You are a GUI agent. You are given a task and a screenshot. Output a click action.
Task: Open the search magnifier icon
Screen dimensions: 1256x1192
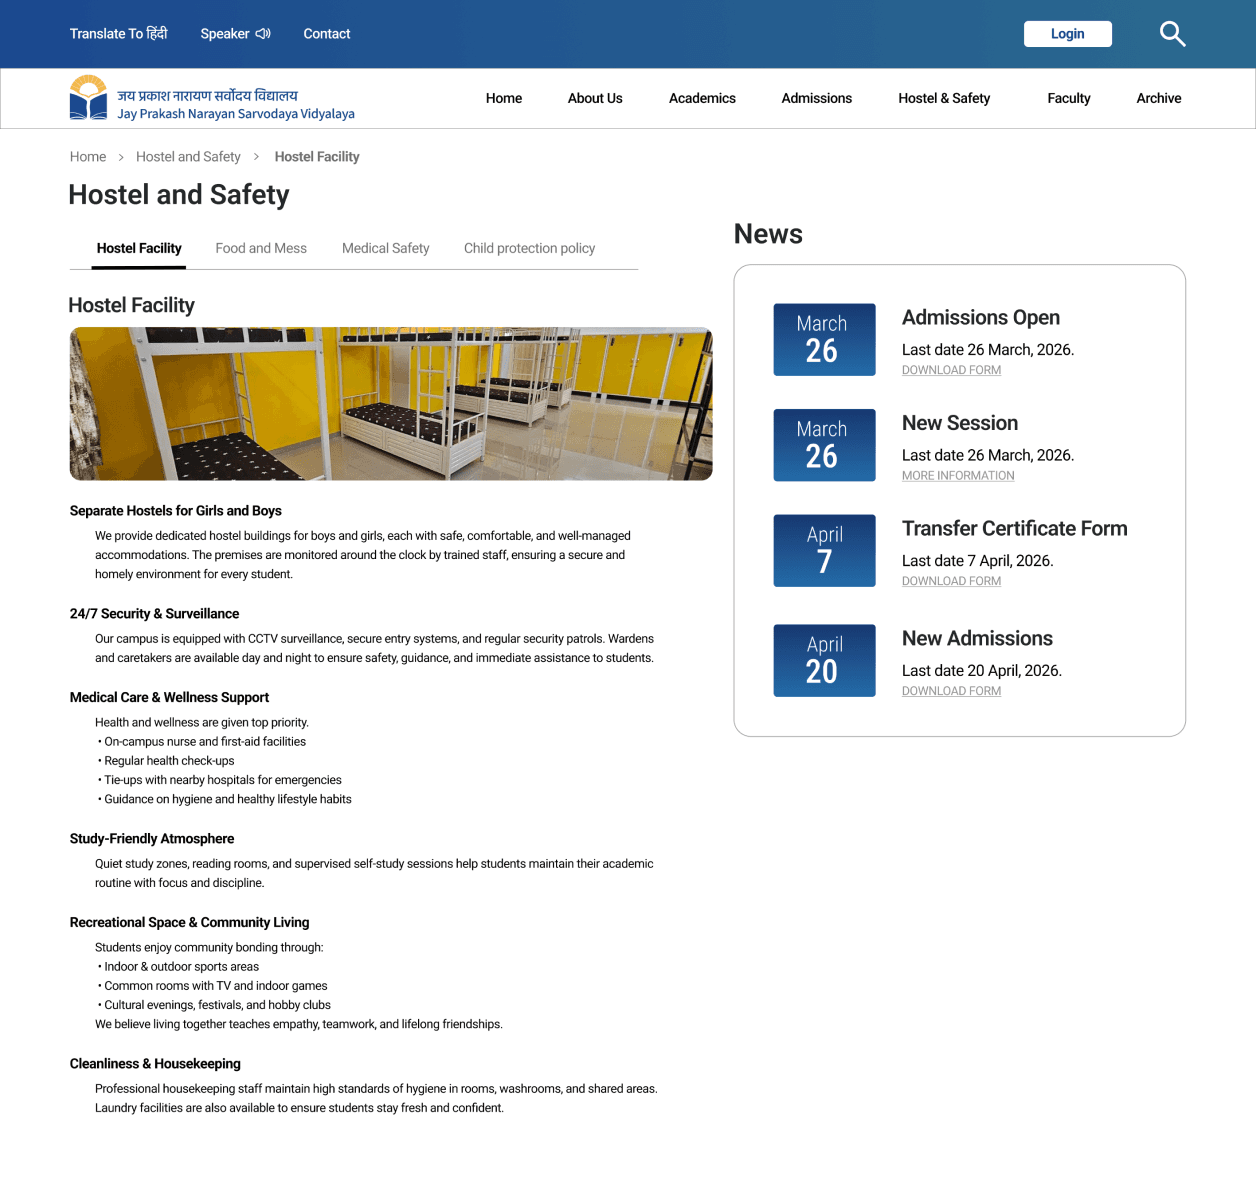coord(1172,34)
